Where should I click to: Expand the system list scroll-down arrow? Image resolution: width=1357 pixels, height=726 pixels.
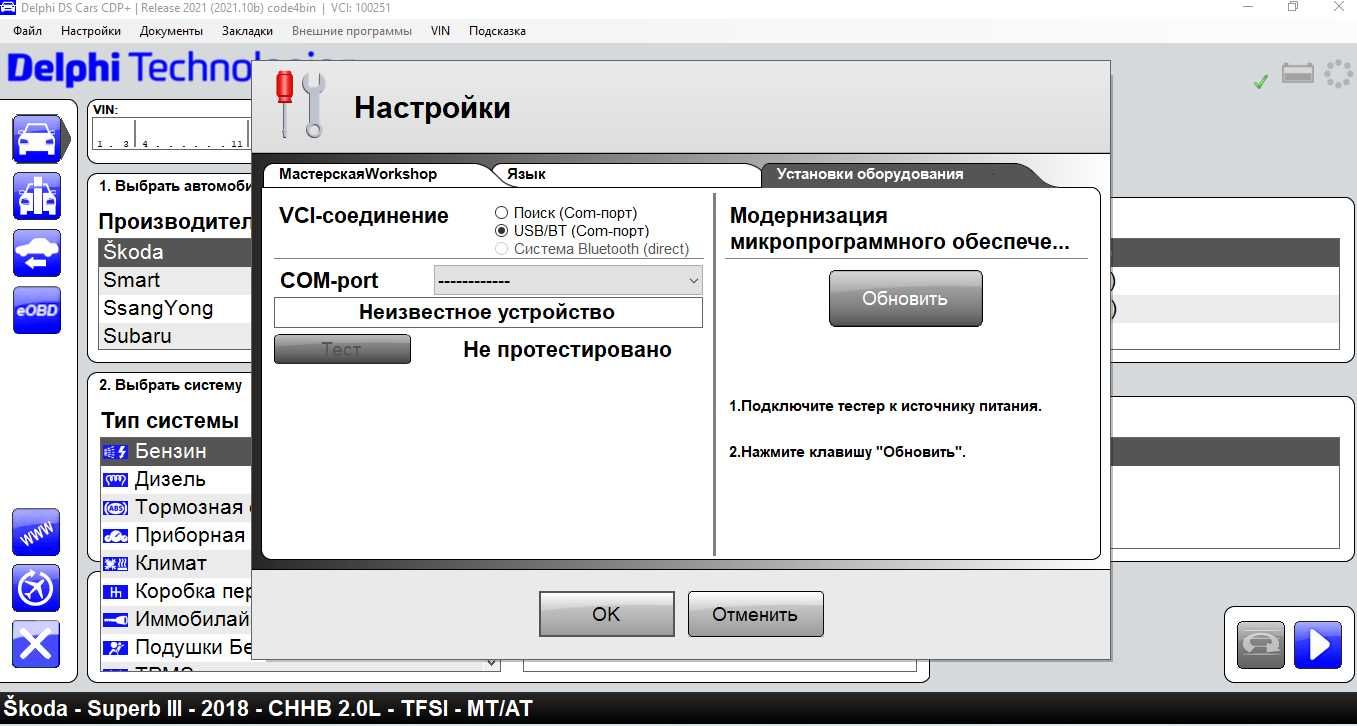pos(492,662)
